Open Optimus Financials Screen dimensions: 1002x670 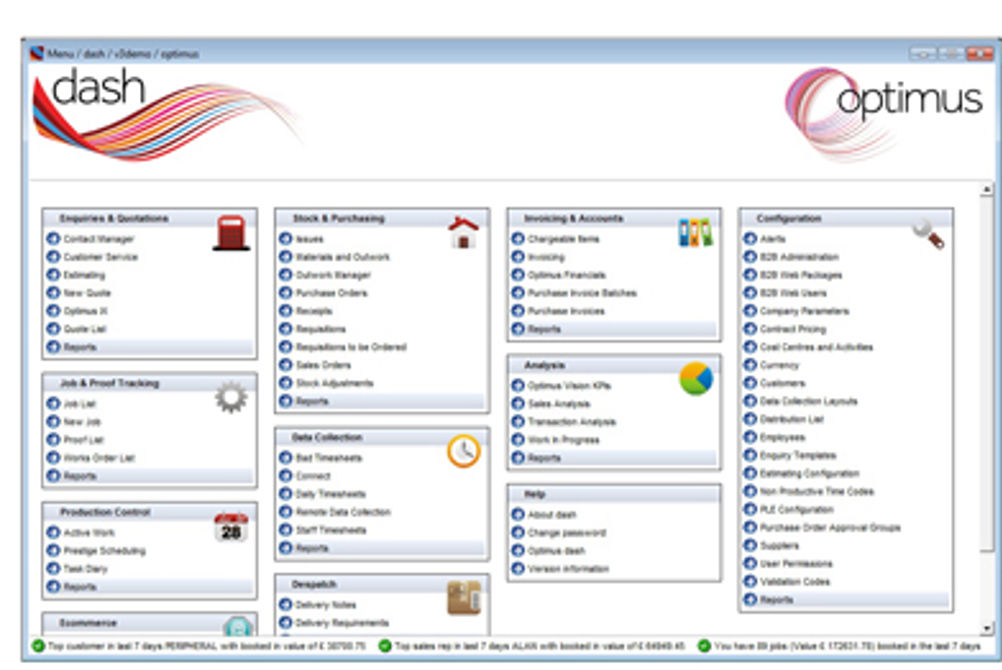(566, 275)
